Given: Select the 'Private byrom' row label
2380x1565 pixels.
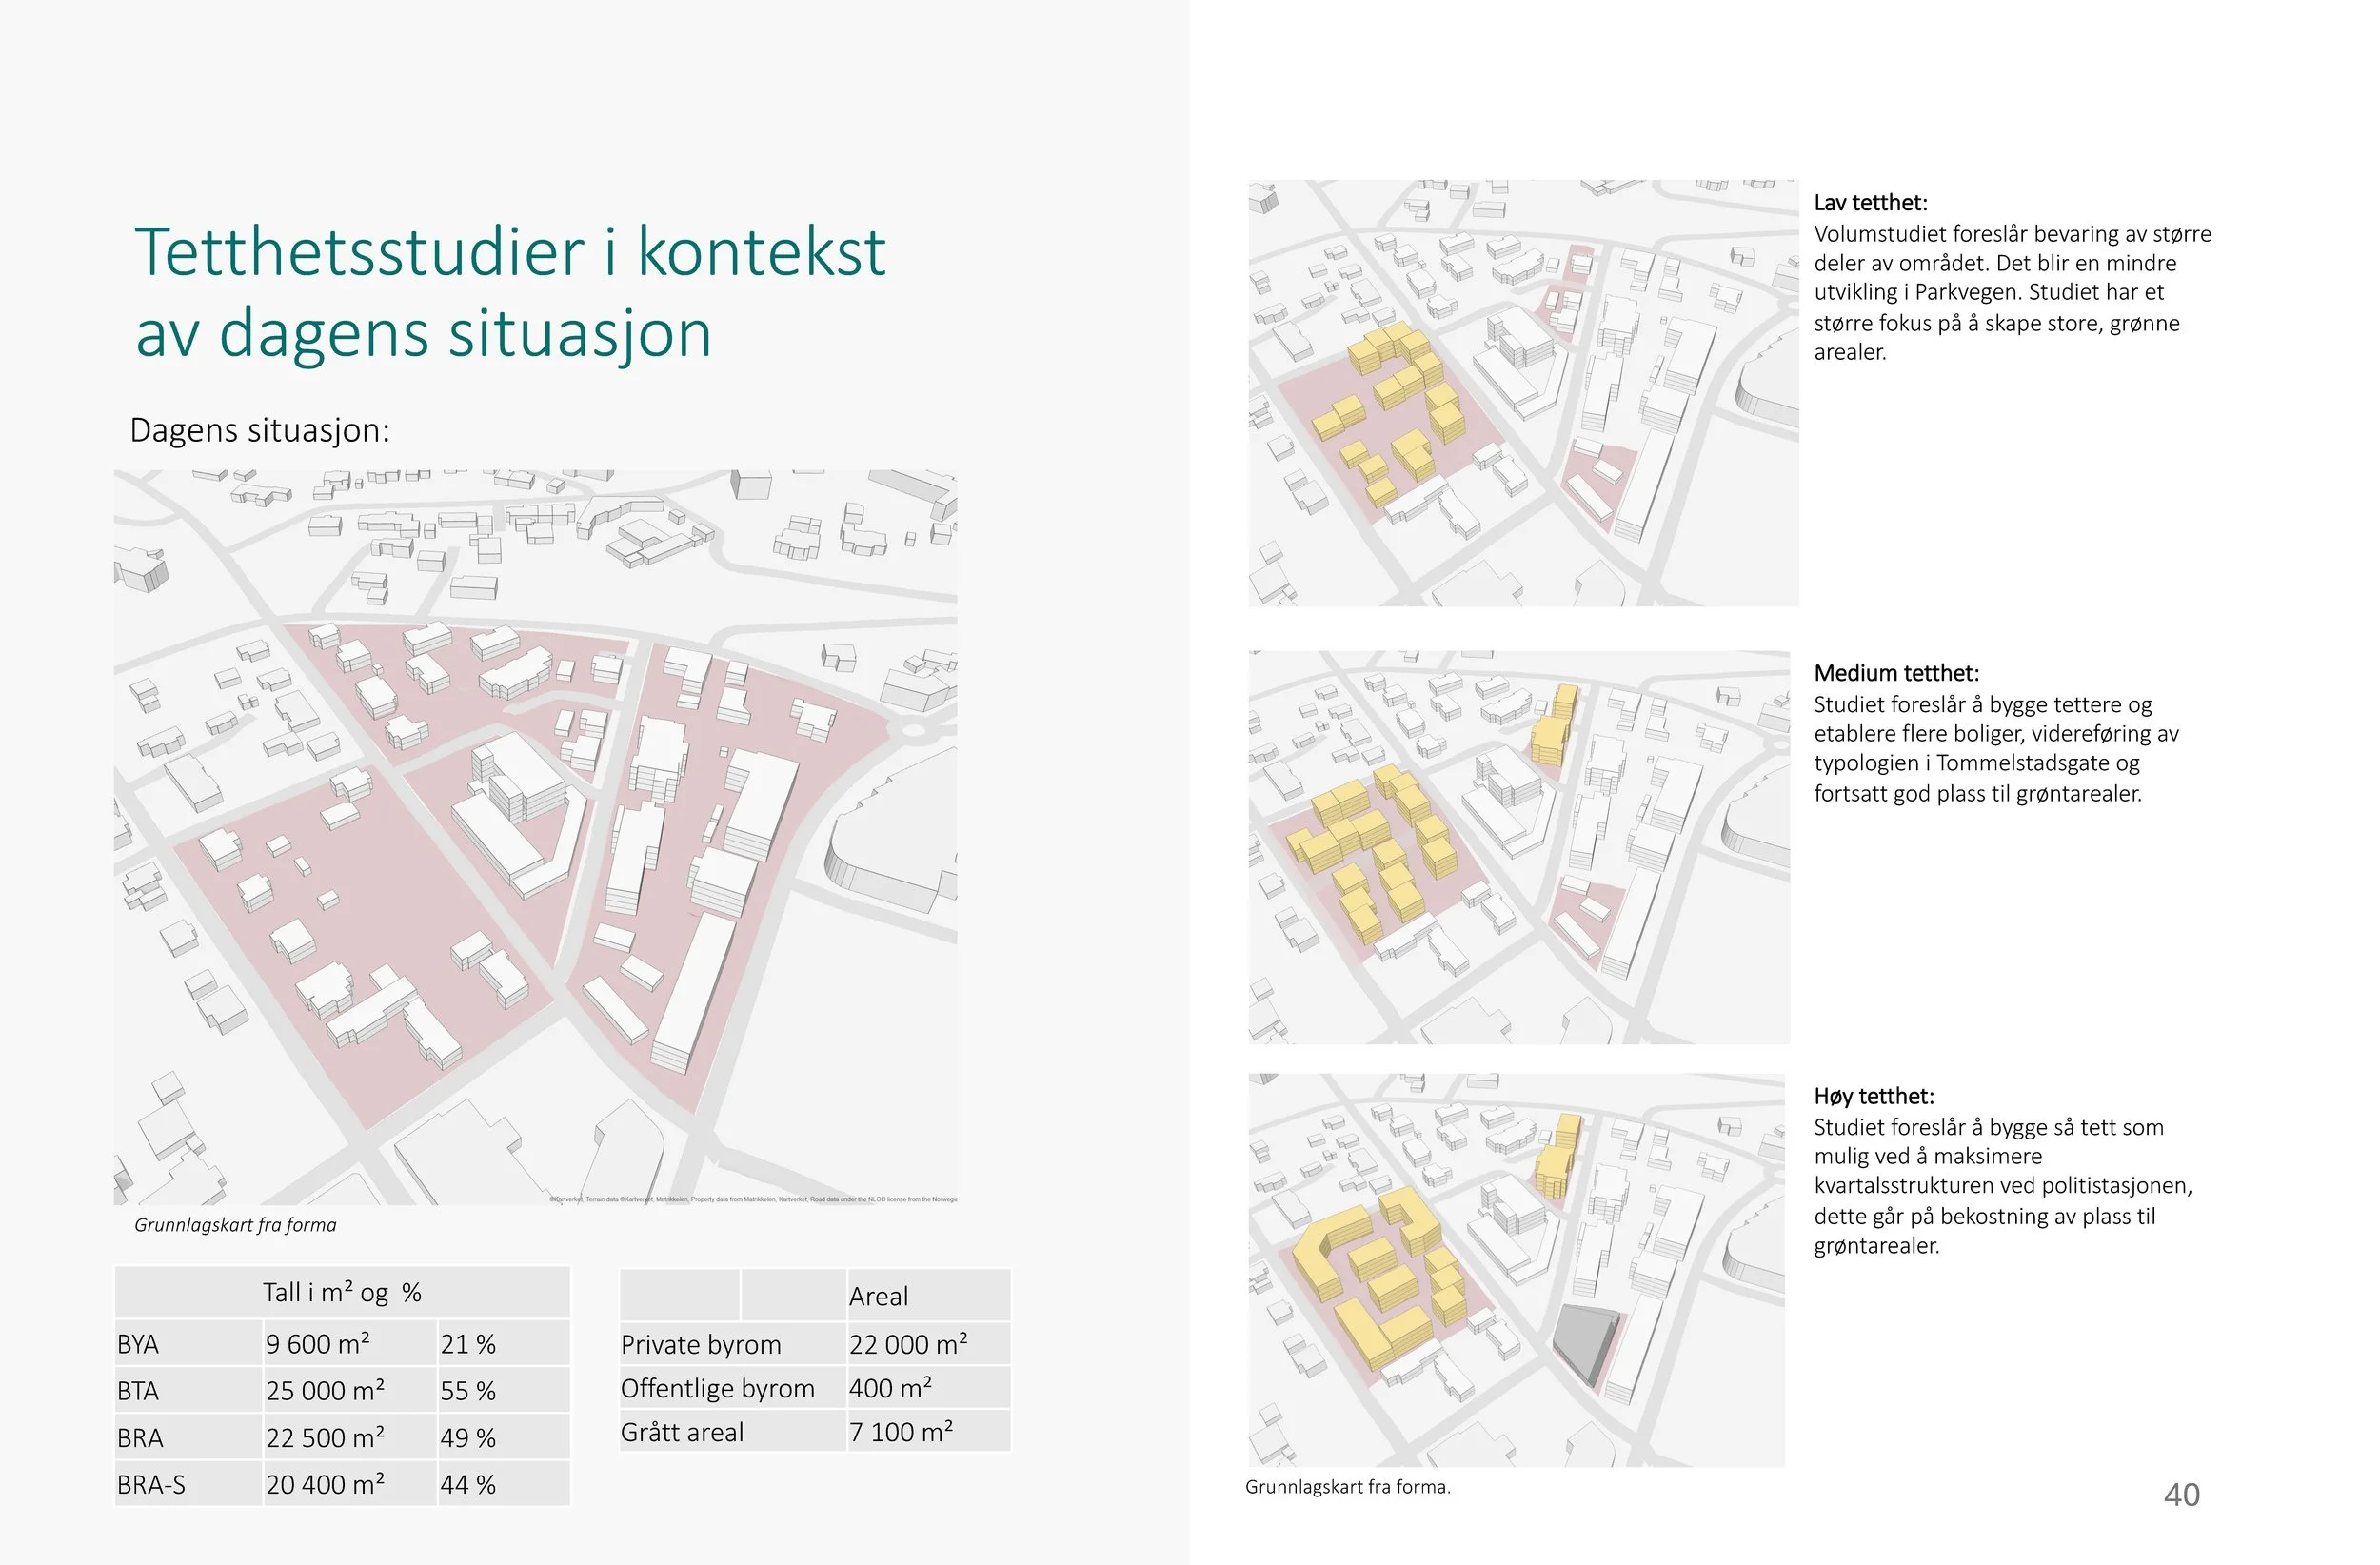Looking at the screenshot, I should pos(701,1344).
